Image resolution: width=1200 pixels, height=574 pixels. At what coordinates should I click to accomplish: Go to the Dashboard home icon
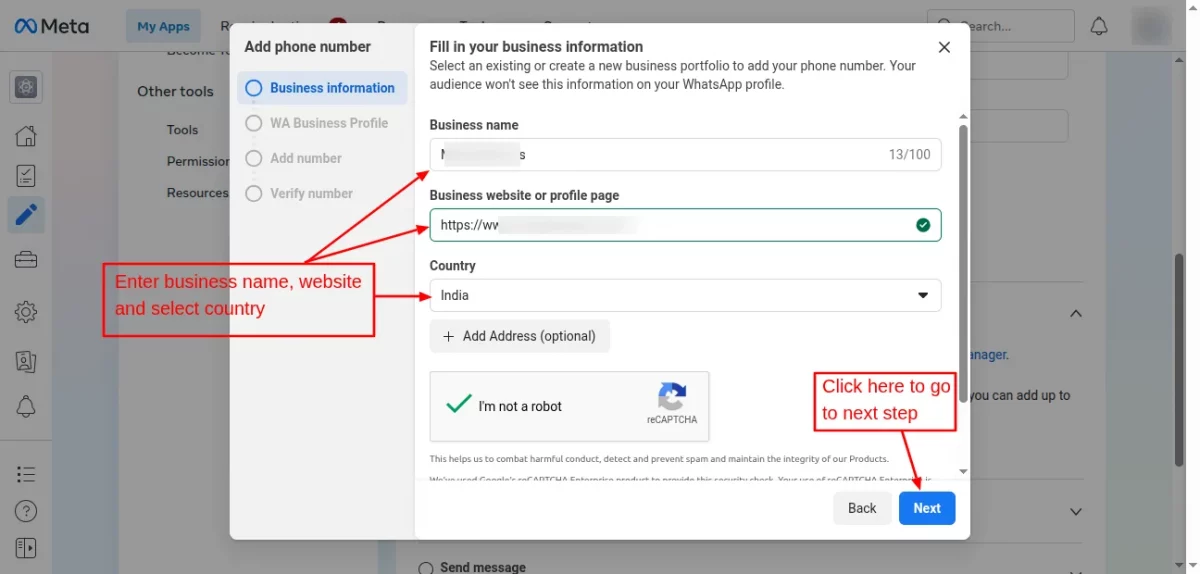26,136
